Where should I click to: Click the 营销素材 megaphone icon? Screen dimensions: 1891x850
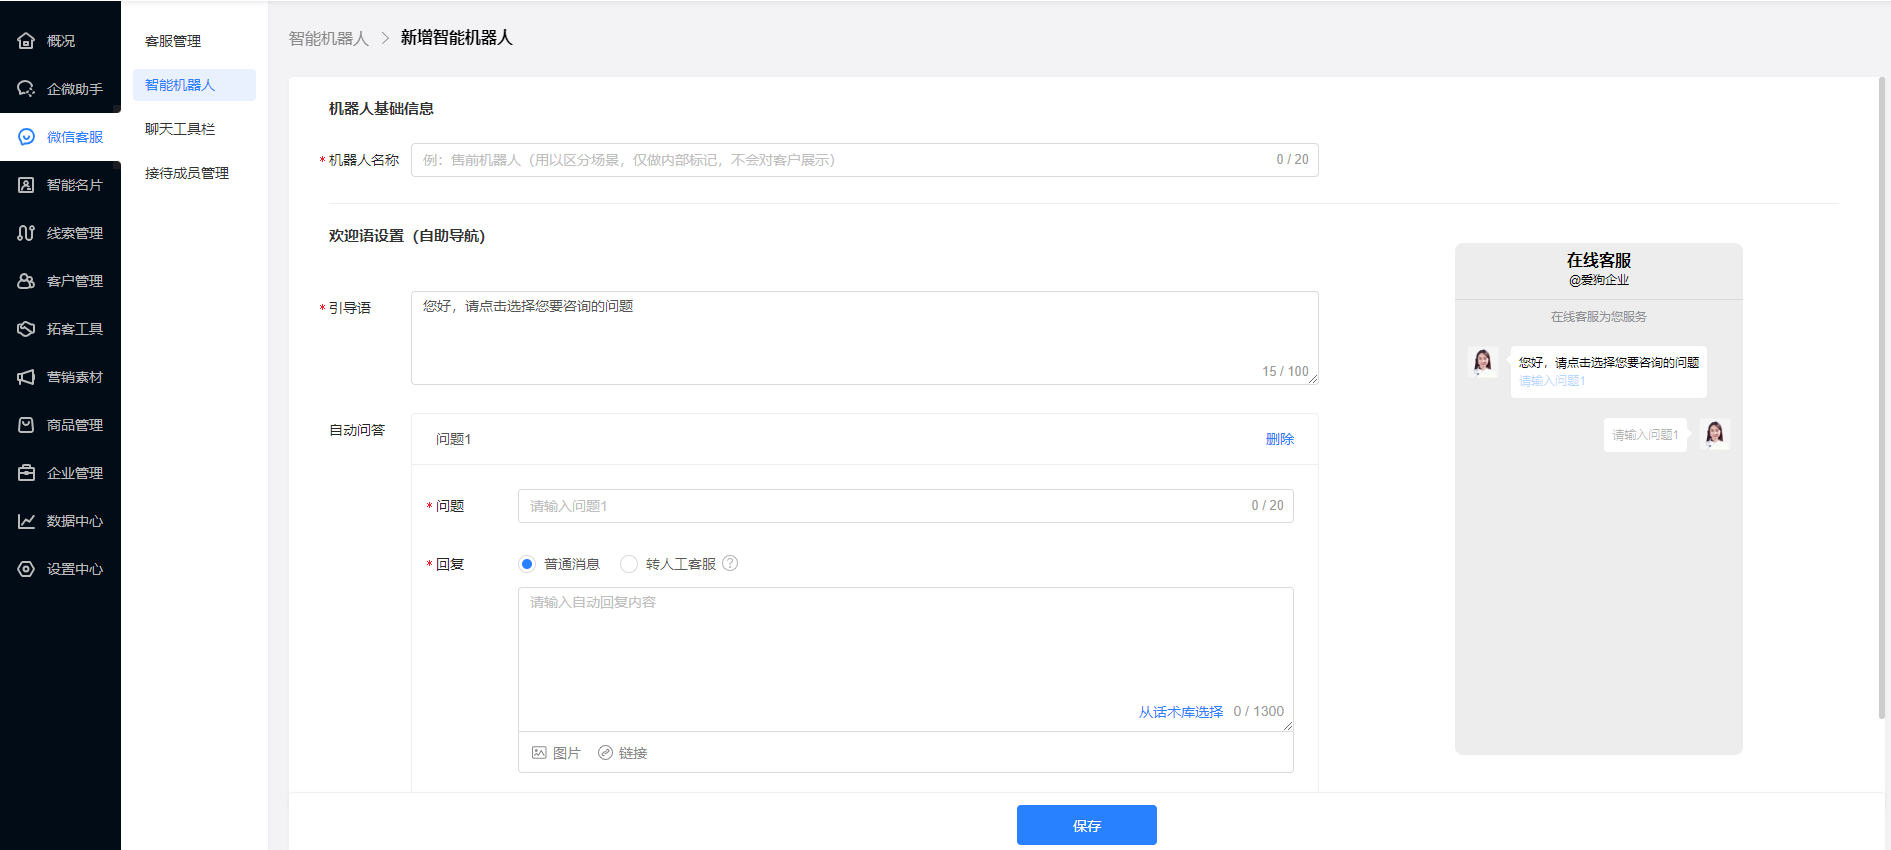[x=26, y=377]
